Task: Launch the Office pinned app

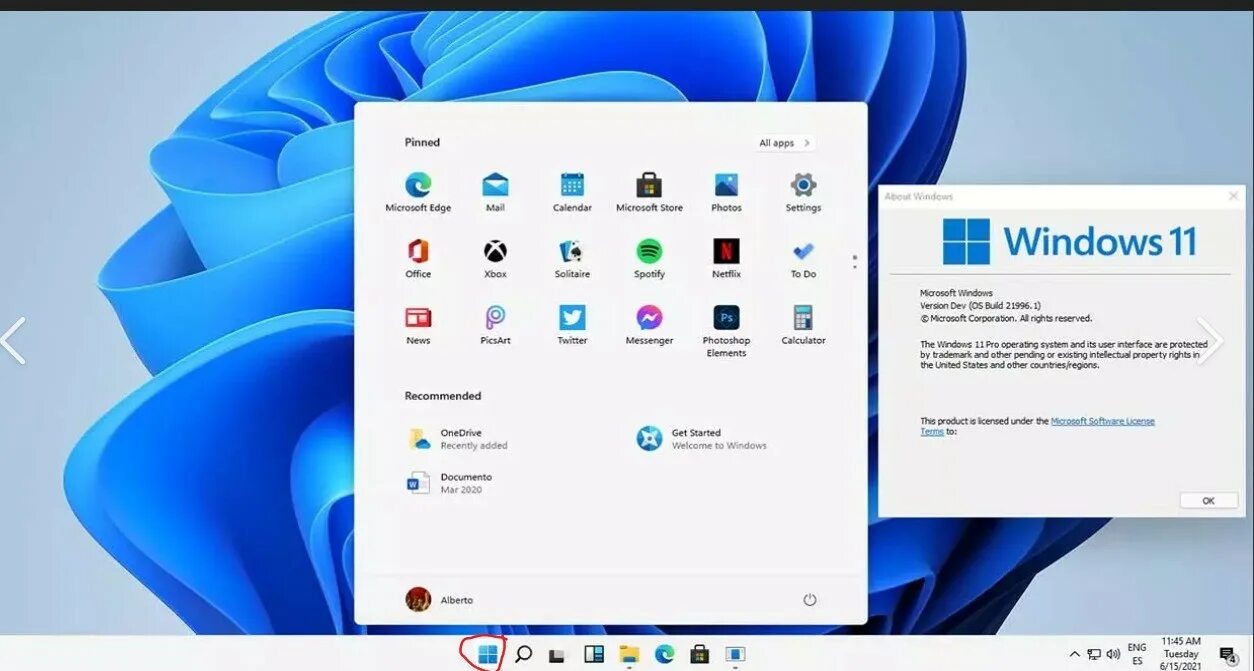Action: (418, 258)
